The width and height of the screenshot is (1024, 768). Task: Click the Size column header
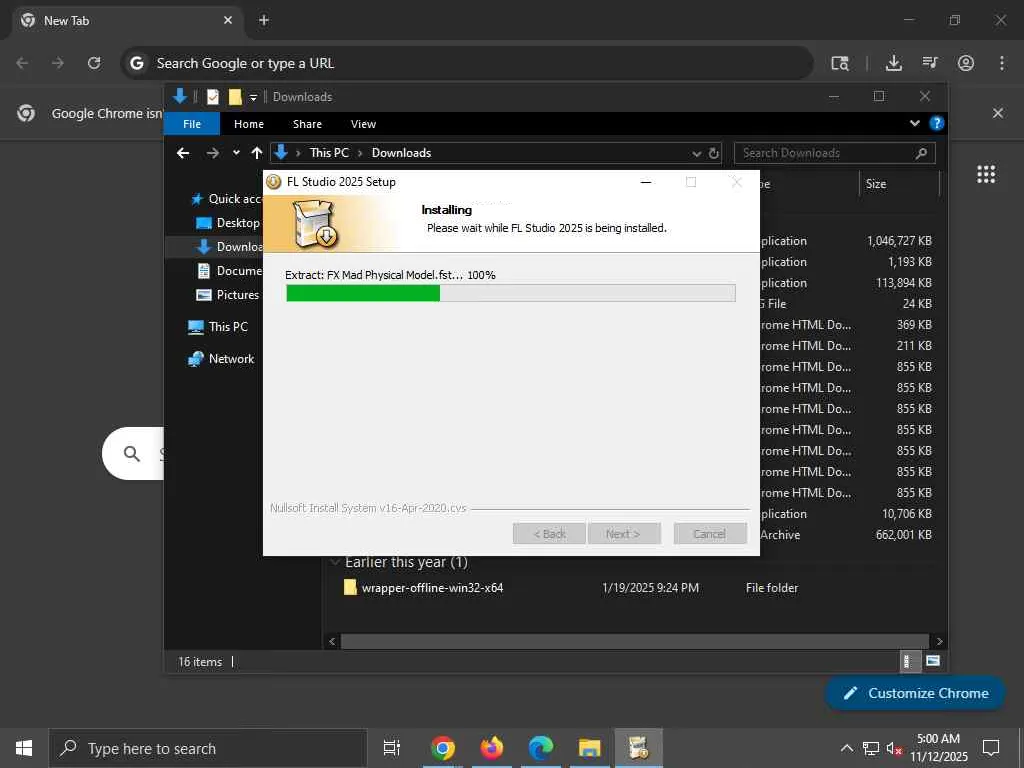(899, 184)
